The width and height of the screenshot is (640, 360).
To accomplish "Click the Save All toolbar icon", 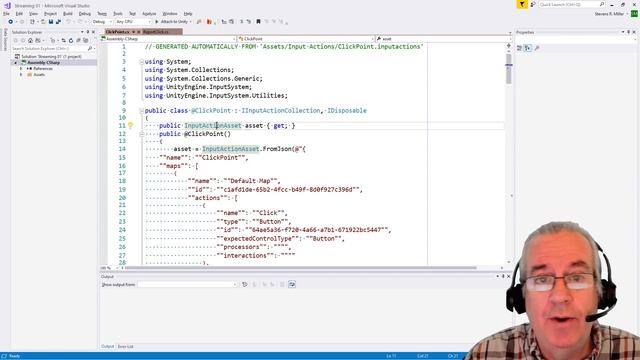I will point(58,22).
